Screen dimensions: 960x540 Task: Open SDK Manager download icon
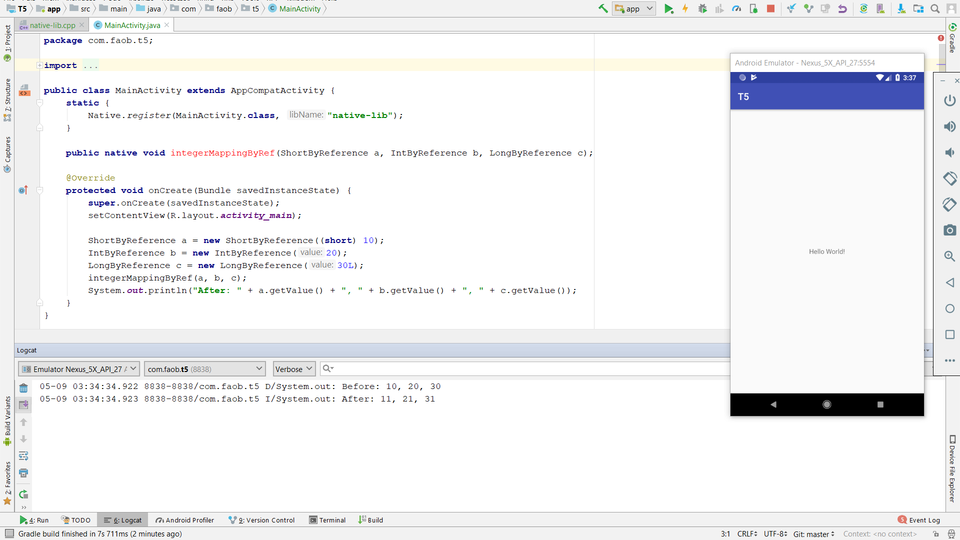[901, 9]
